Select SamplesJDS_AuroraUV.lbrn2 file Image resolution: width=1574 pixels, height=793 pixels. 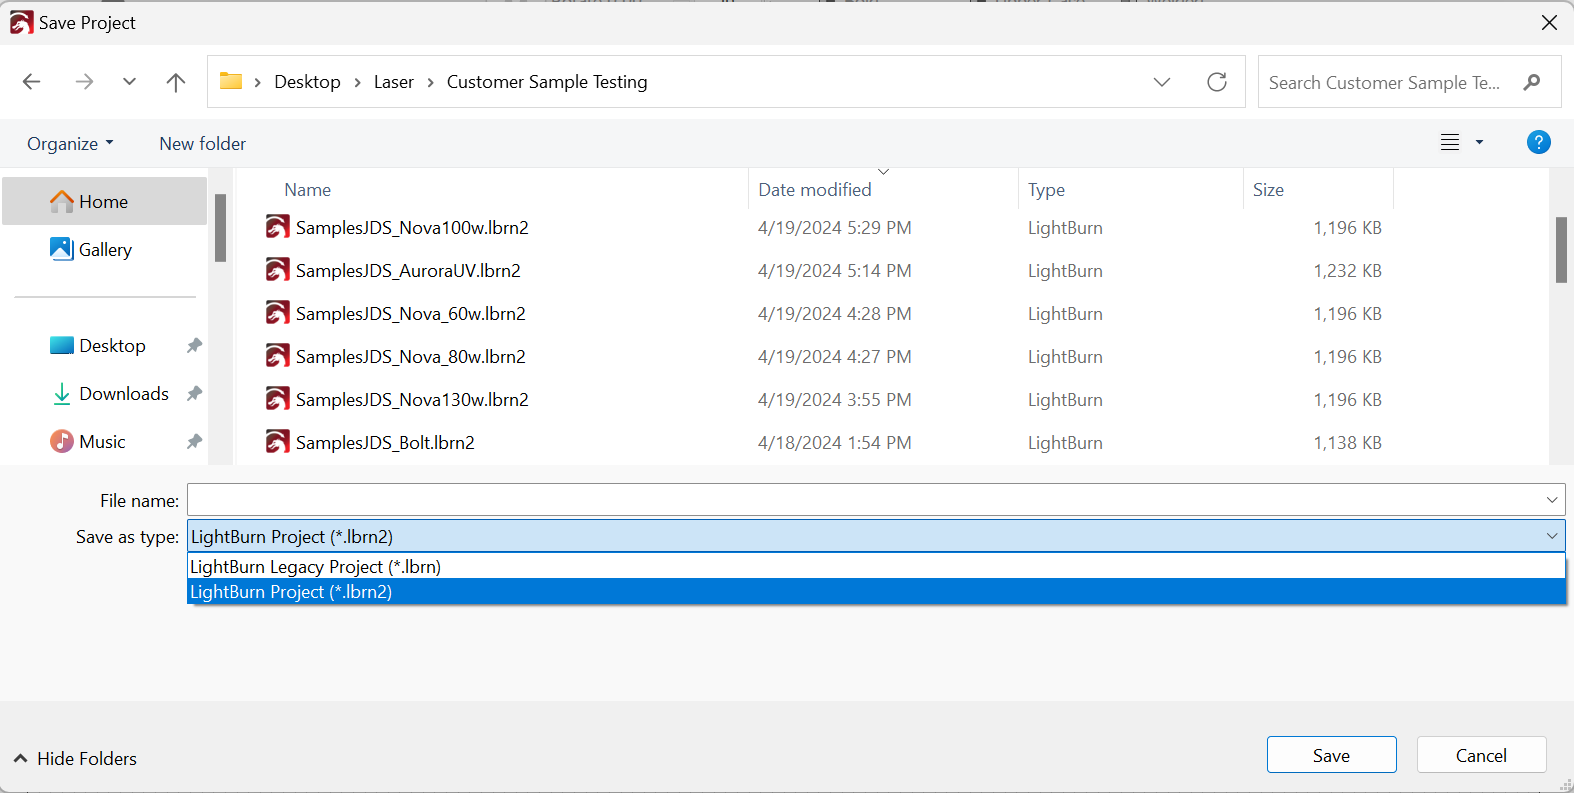(408, 270)
